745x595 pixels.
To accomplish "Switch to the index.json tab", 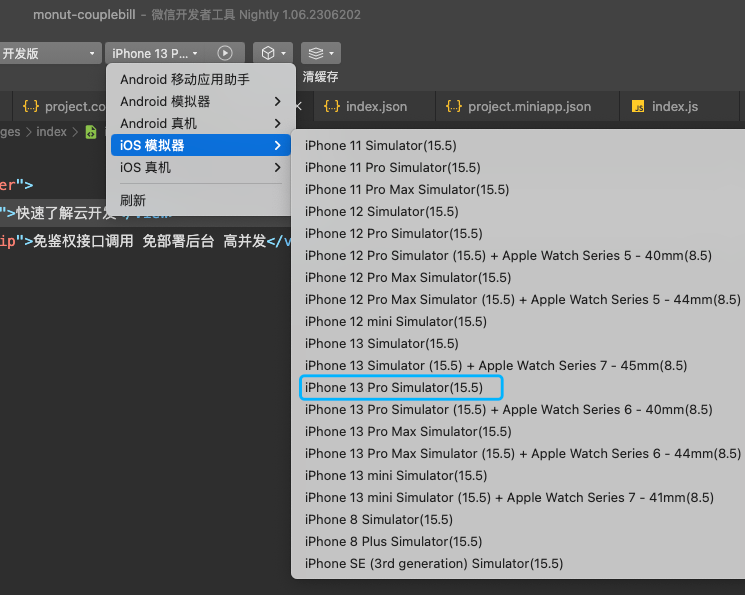I will pyautogui.click(x=374, y=106).
